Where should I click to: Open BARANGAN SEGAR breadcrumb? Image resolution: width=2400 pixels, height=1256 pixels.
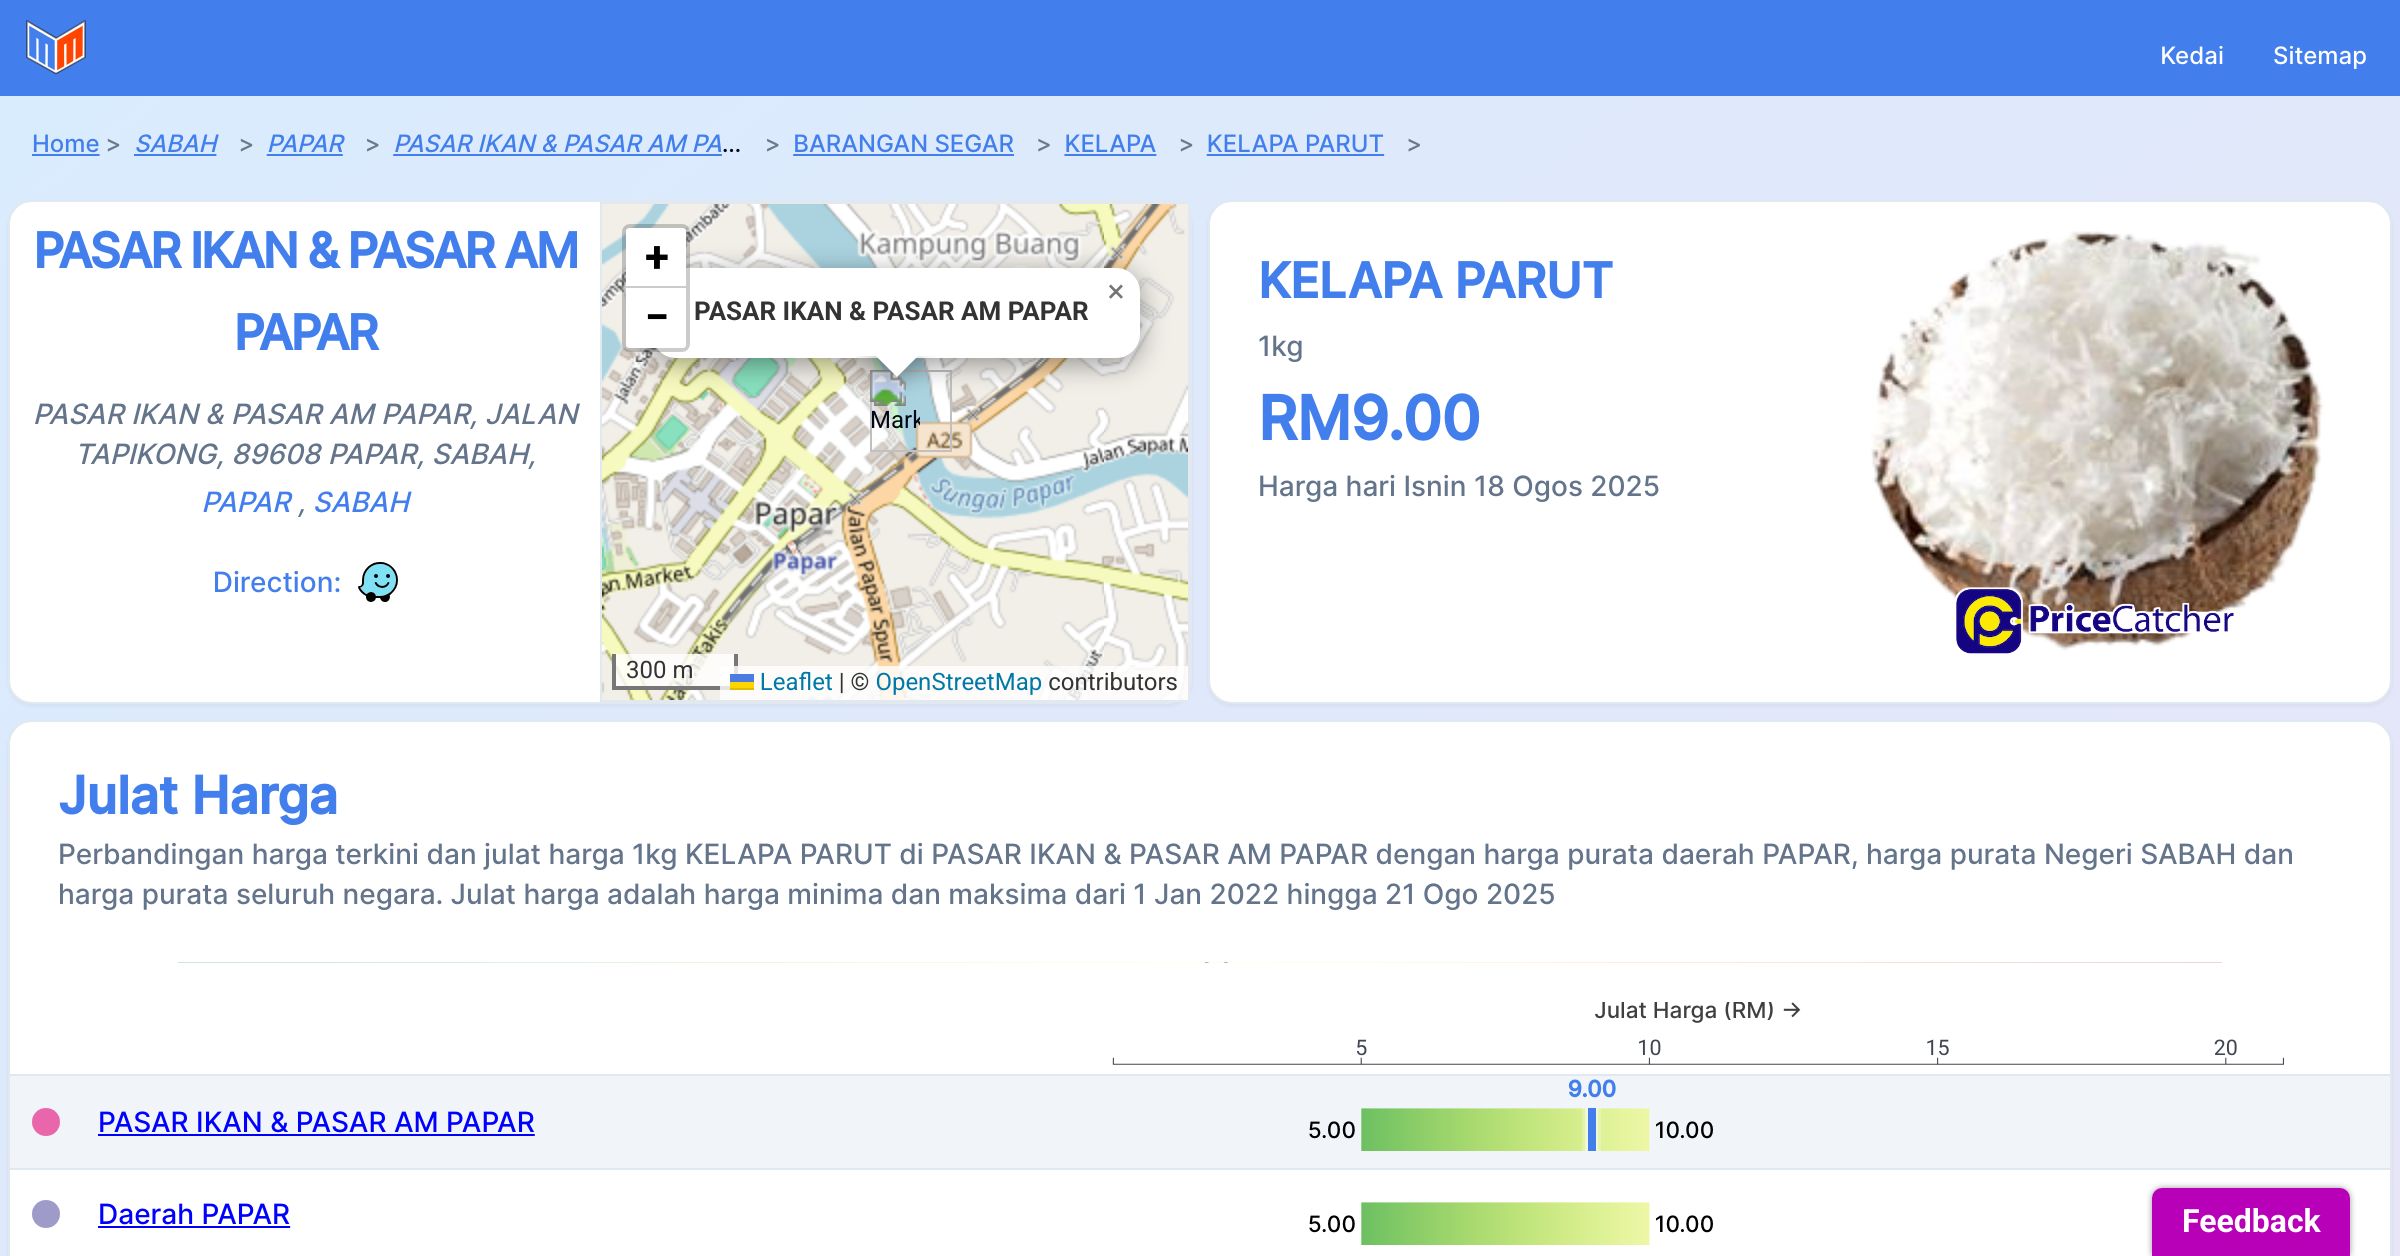click(x=903, y=144)
